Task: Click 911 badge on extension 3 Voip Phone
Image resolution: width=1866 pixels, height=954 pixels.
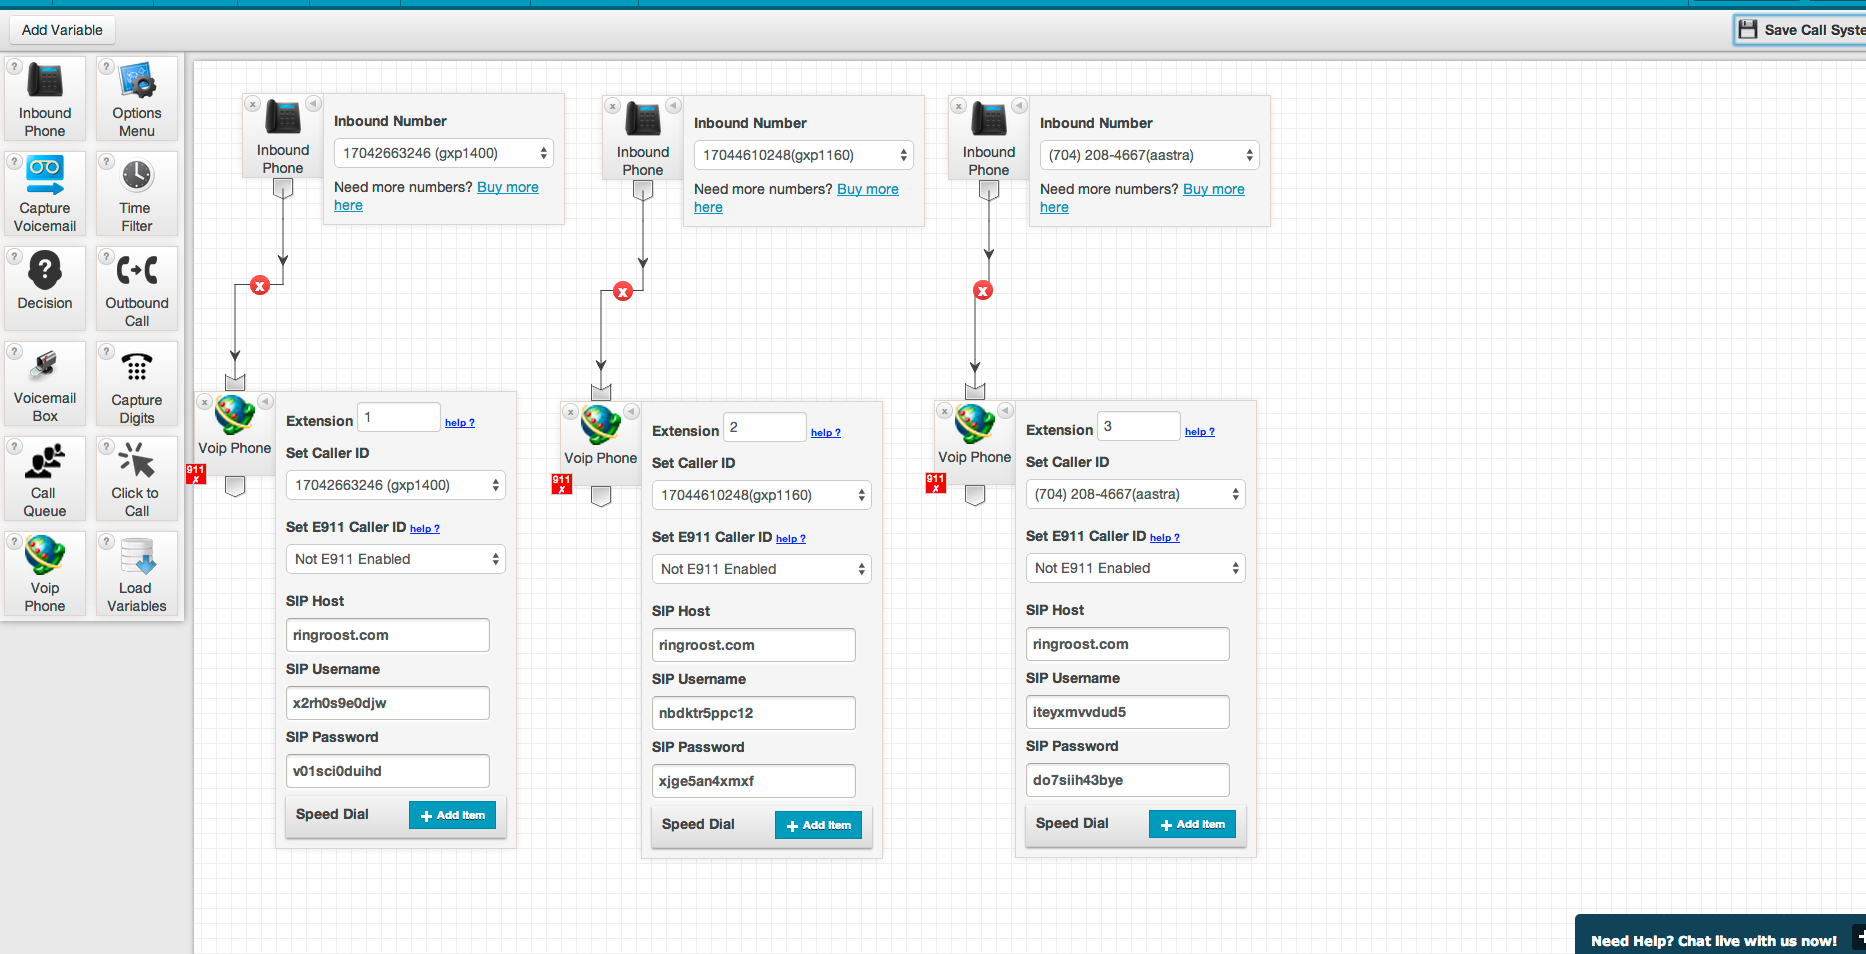Action: [x=935, y=483]
